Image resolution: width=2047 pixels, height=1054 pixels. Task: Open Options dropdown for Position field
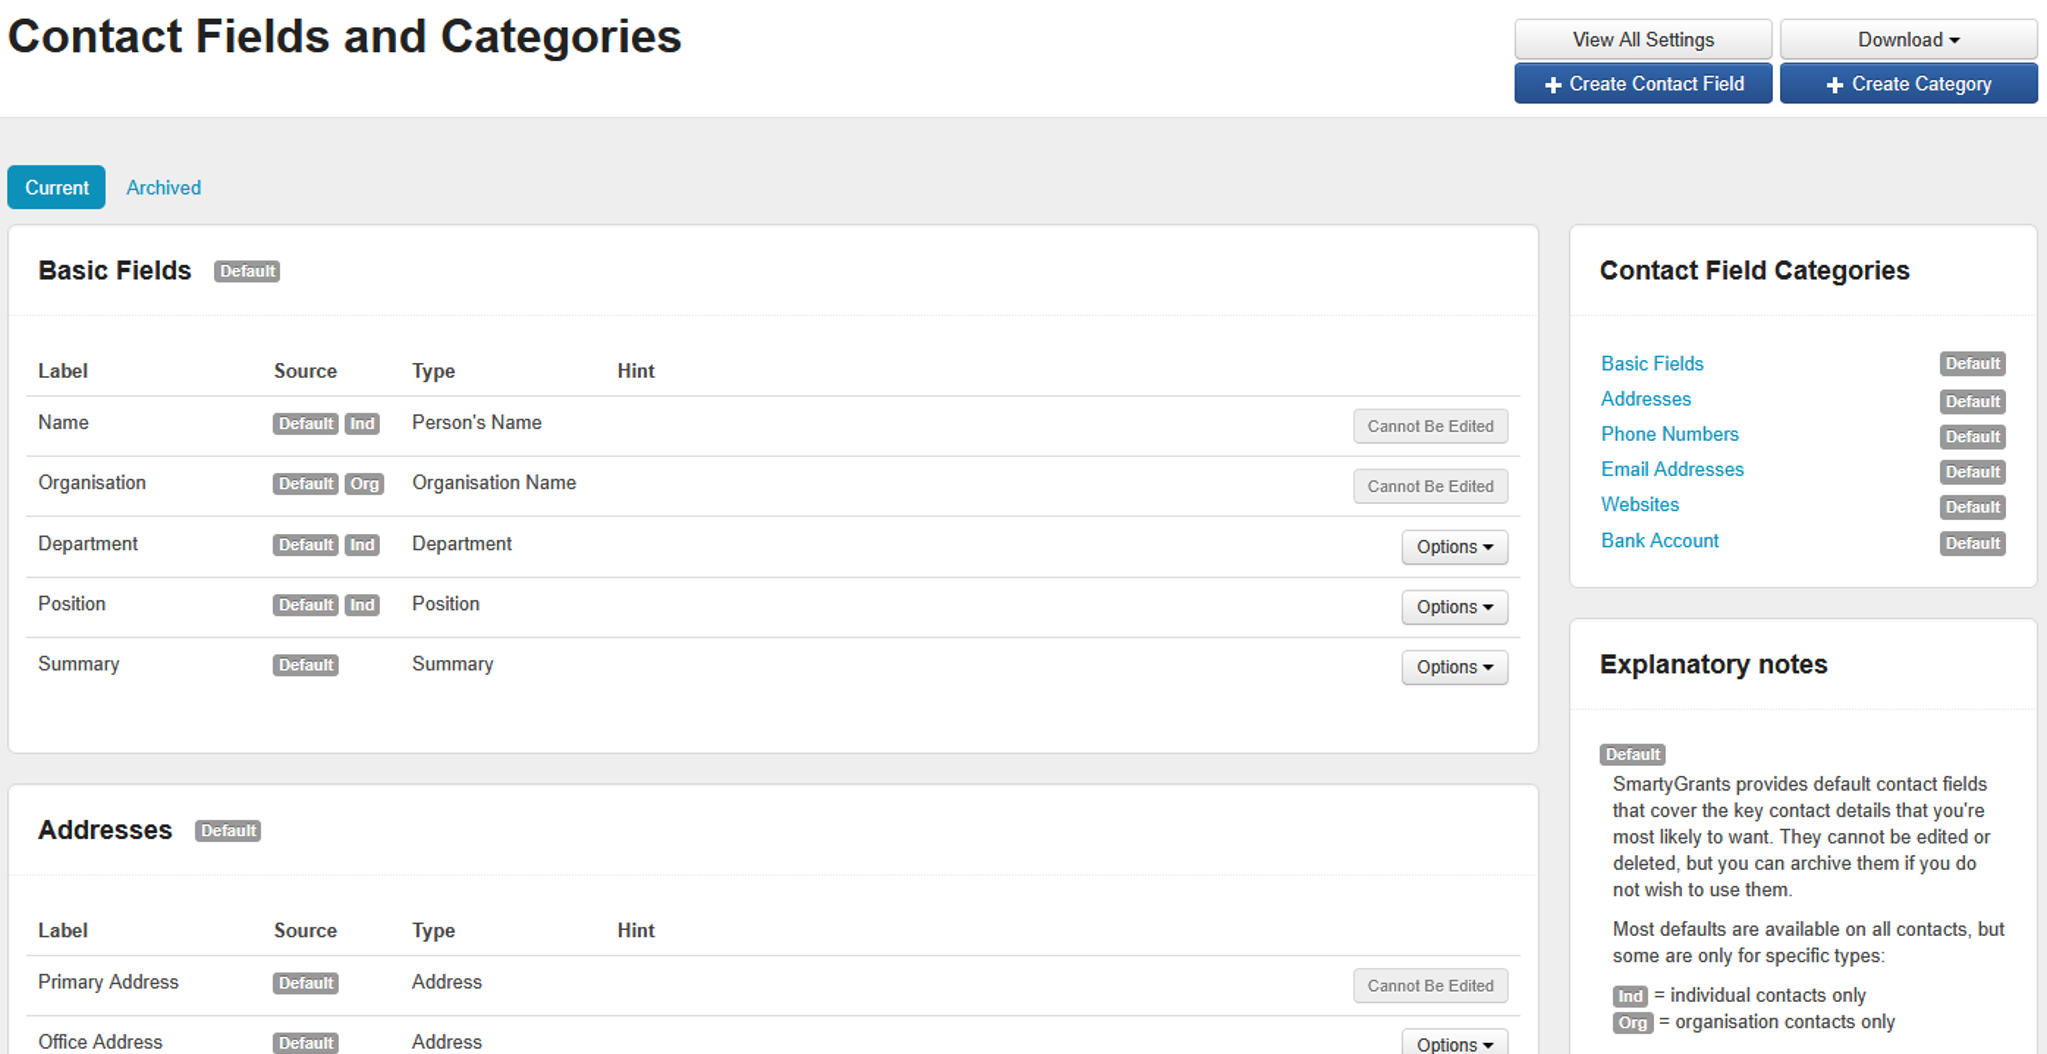pyautogui.click(x=1454, y=607)
